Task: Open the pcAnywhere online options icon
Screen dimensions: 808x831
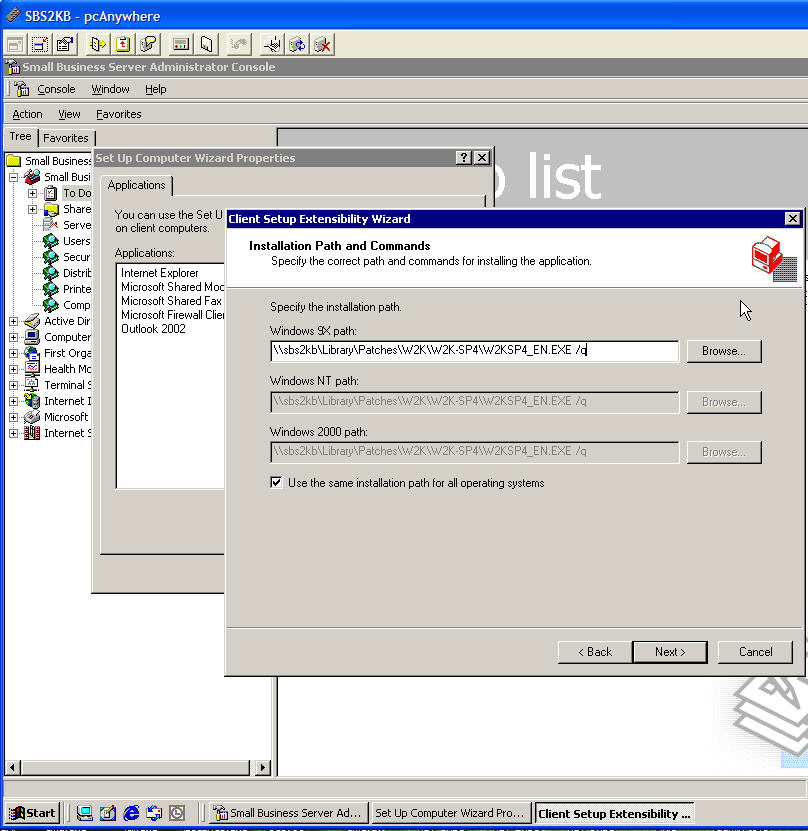Action: click(66, 45)
